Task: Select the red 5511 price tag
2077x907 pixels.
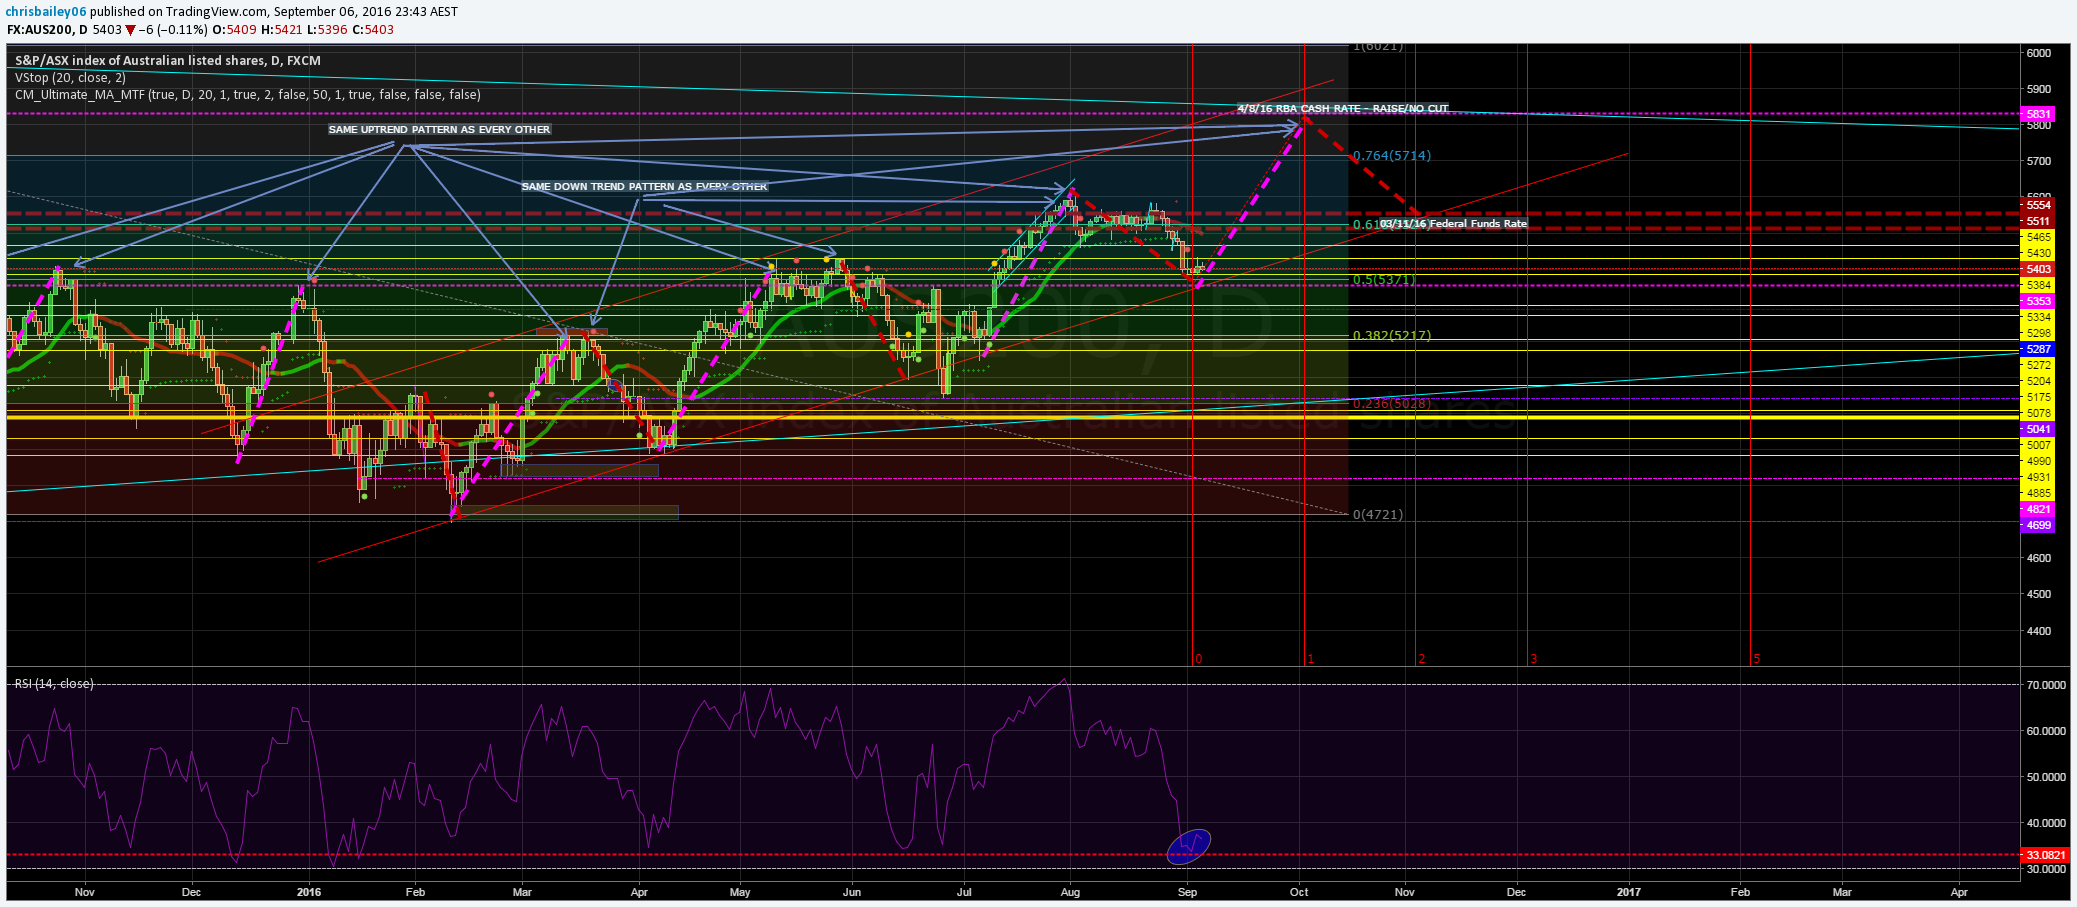Action: click(2039, 221)
